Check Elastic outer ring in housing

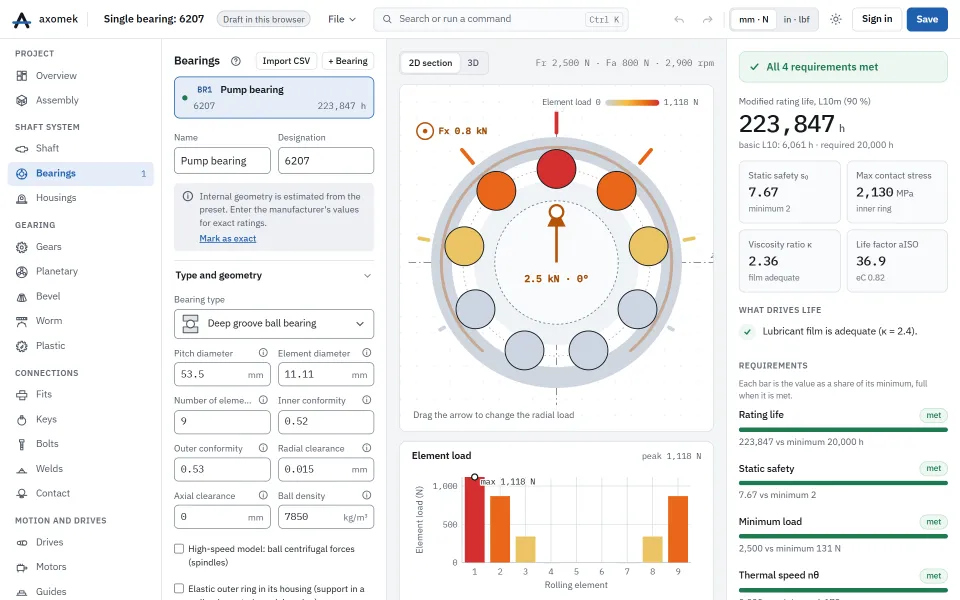pos(179,588)
